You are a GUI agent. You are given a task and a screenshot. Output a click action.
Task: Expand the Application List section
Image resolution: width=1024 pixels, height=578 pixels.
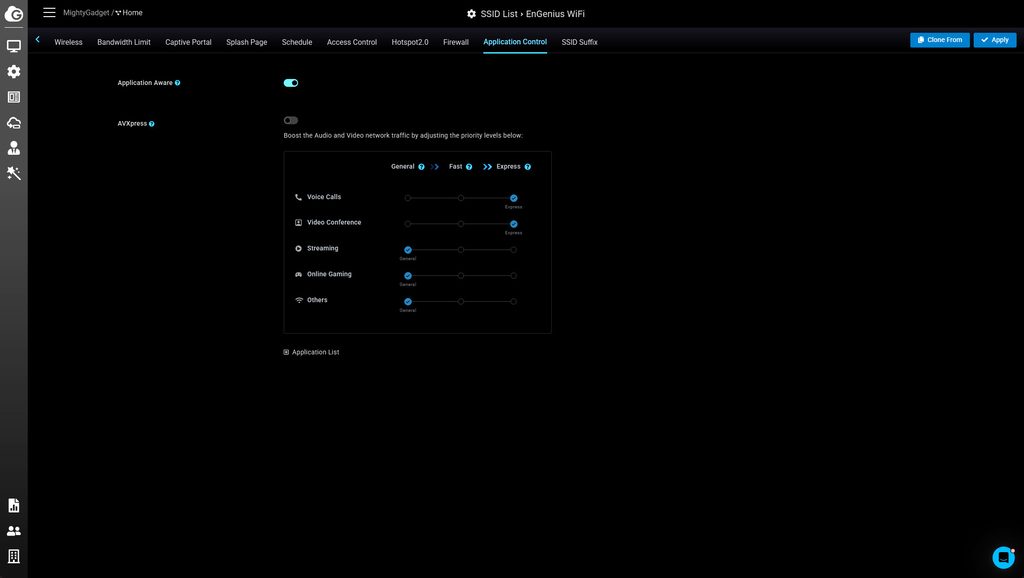click(312, 353)
